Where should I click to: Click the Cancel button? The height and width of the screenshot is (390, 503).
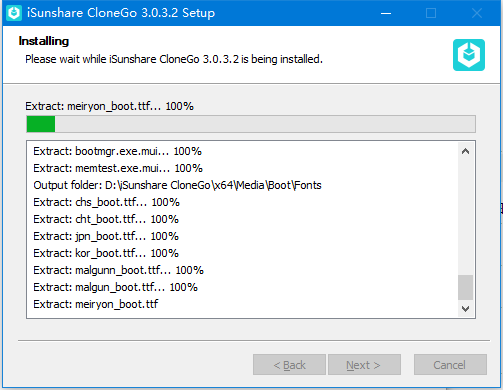[450, 365]
